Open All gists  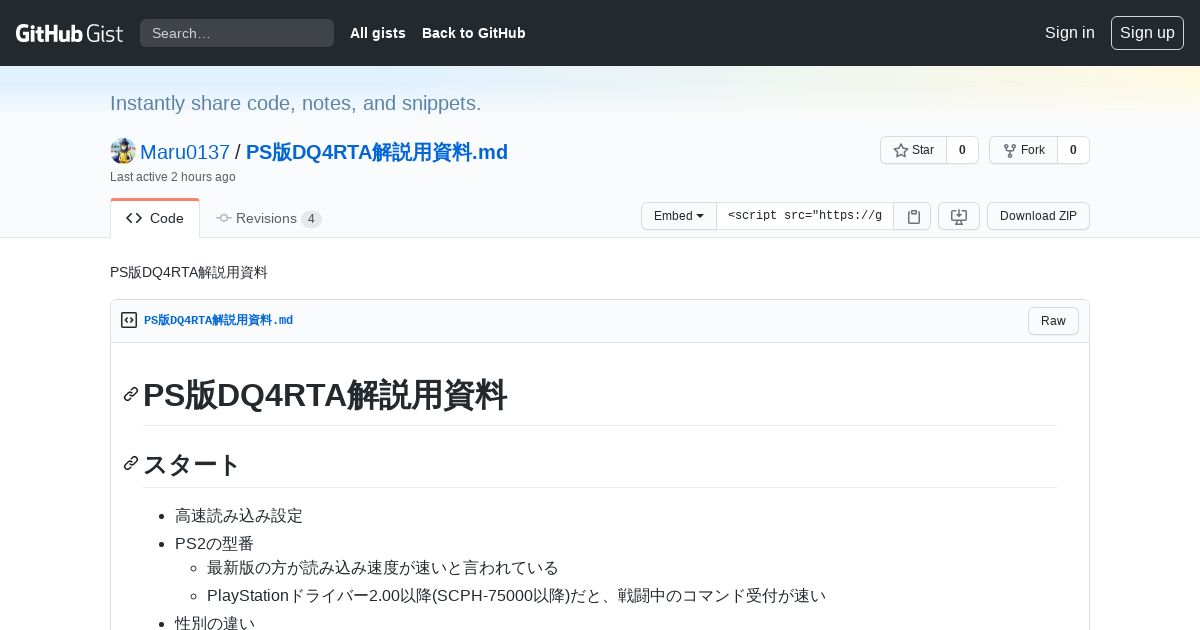coord(378,33)
